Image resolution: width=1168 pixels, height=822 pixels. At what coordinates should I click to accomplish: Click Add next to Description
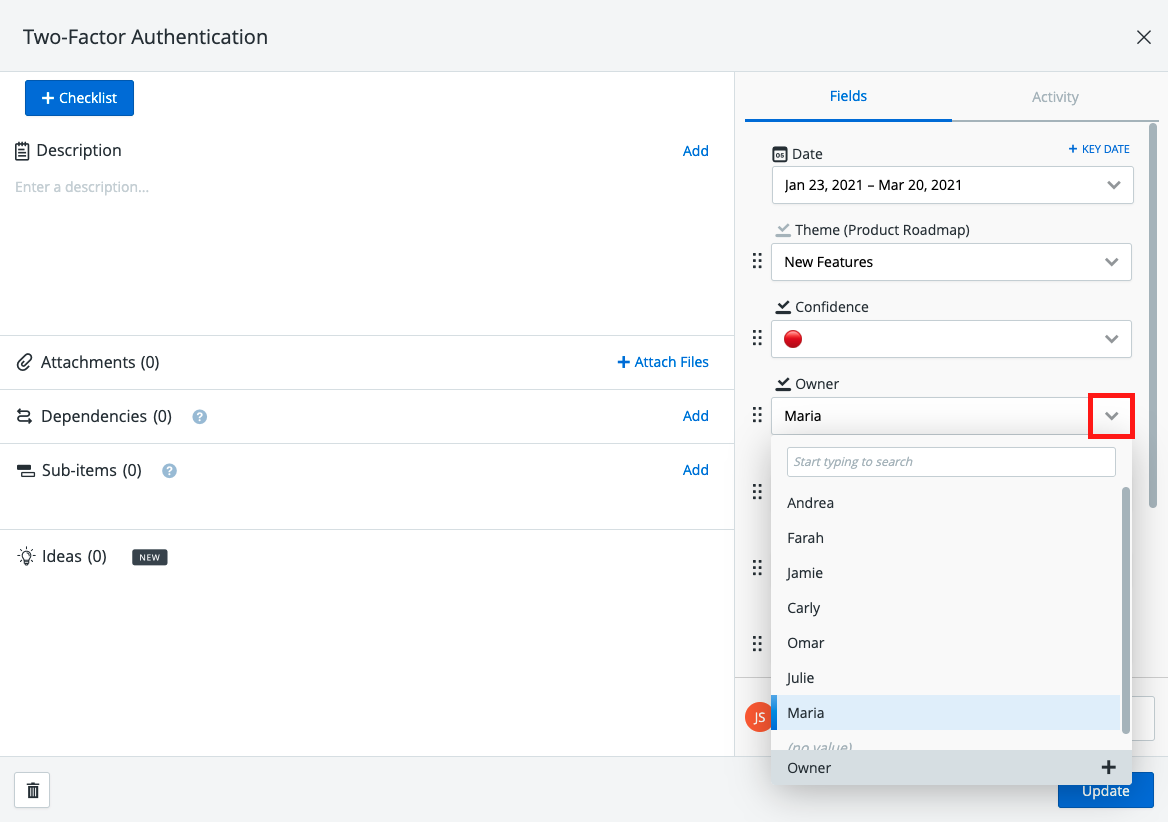(696, 151)
